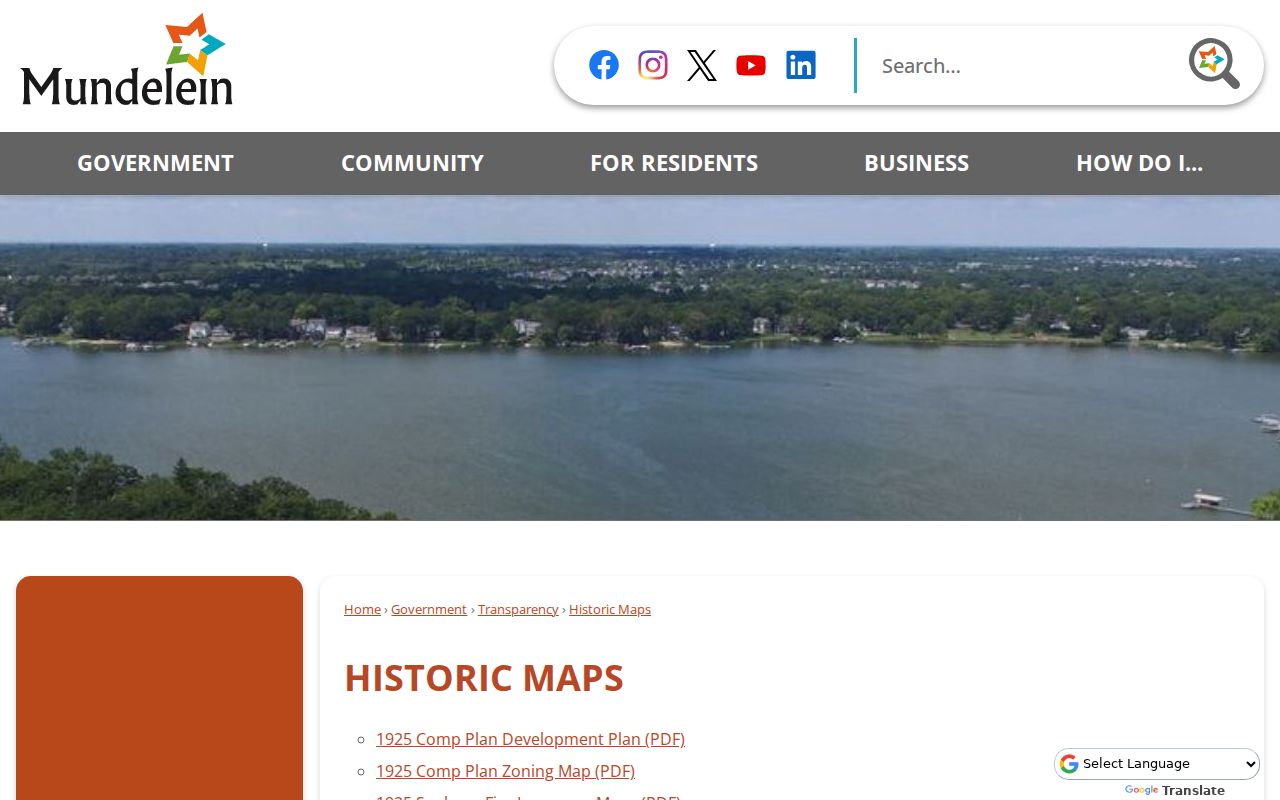
Task: Expand the Select Language dropdown
Action: point(1157,764)
